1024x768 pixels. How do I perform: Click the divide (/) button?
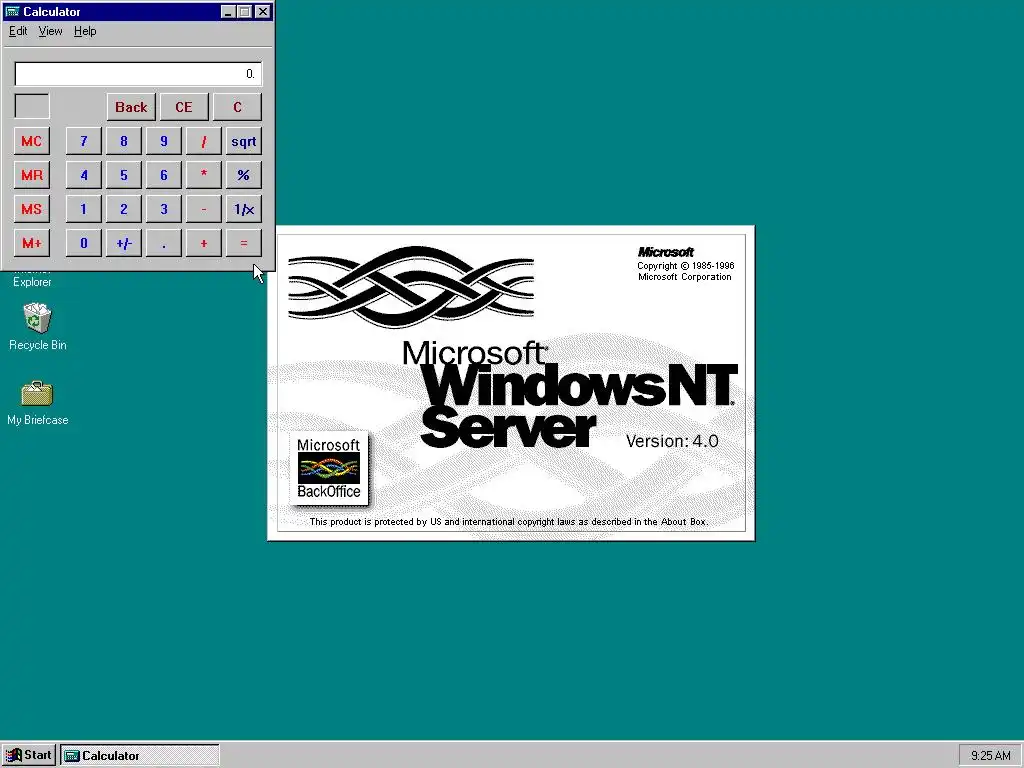click(204, 141)
